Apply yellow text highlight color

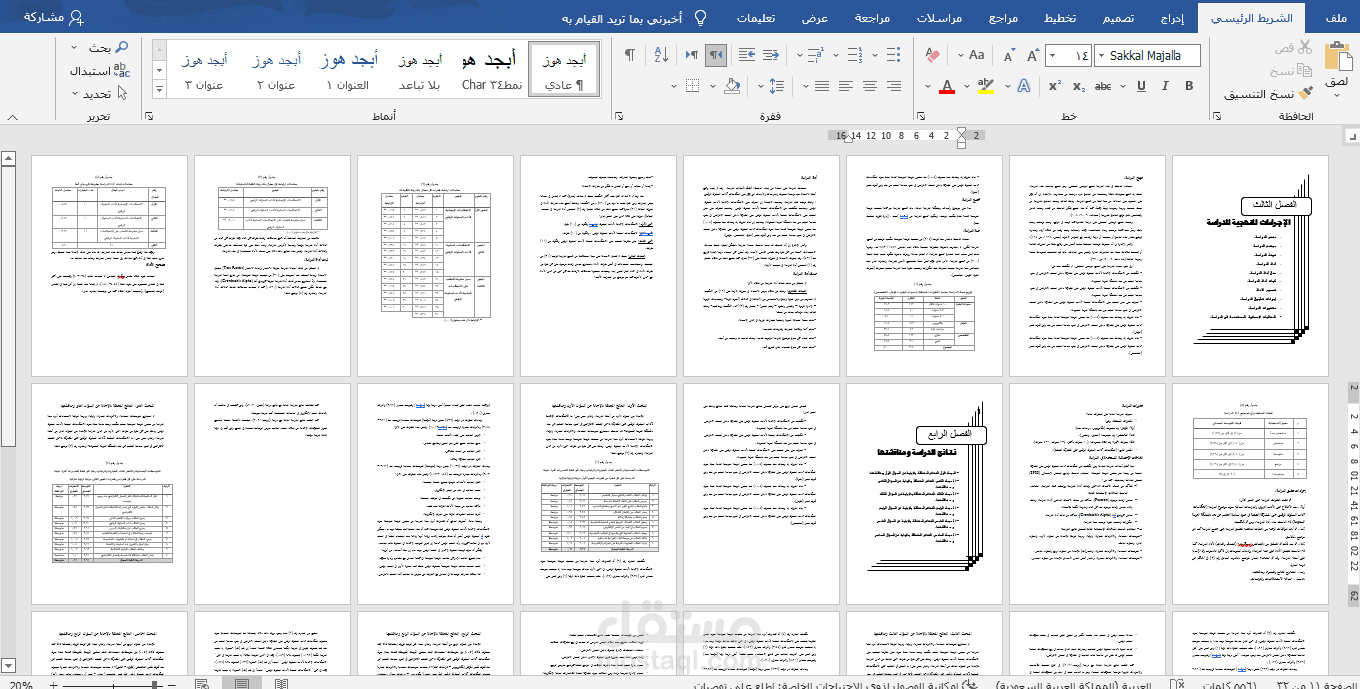point(986,86)
